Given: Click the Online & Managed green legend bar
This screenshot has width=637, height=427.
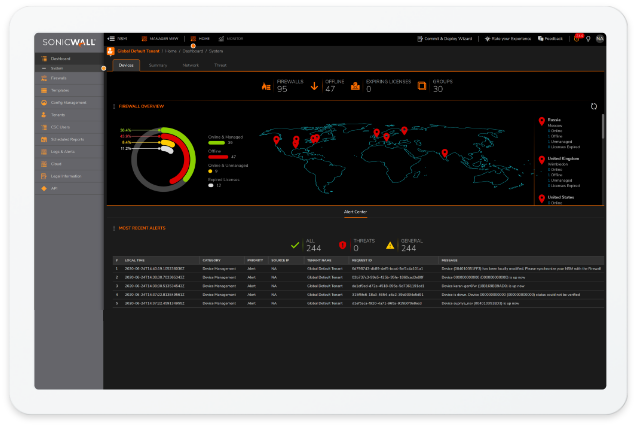Looking at the screenshot, I should coord(217,143).
